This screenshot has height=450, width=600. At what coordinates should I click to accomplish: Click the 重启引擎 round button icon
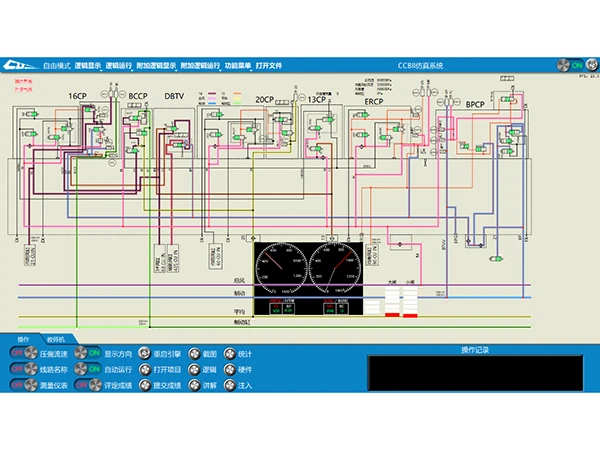[144, 354]
